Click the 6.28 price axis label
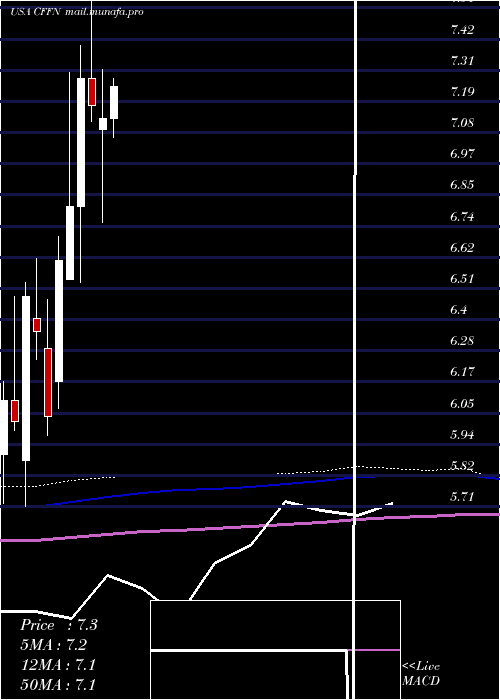 click(x=462, y=341)
